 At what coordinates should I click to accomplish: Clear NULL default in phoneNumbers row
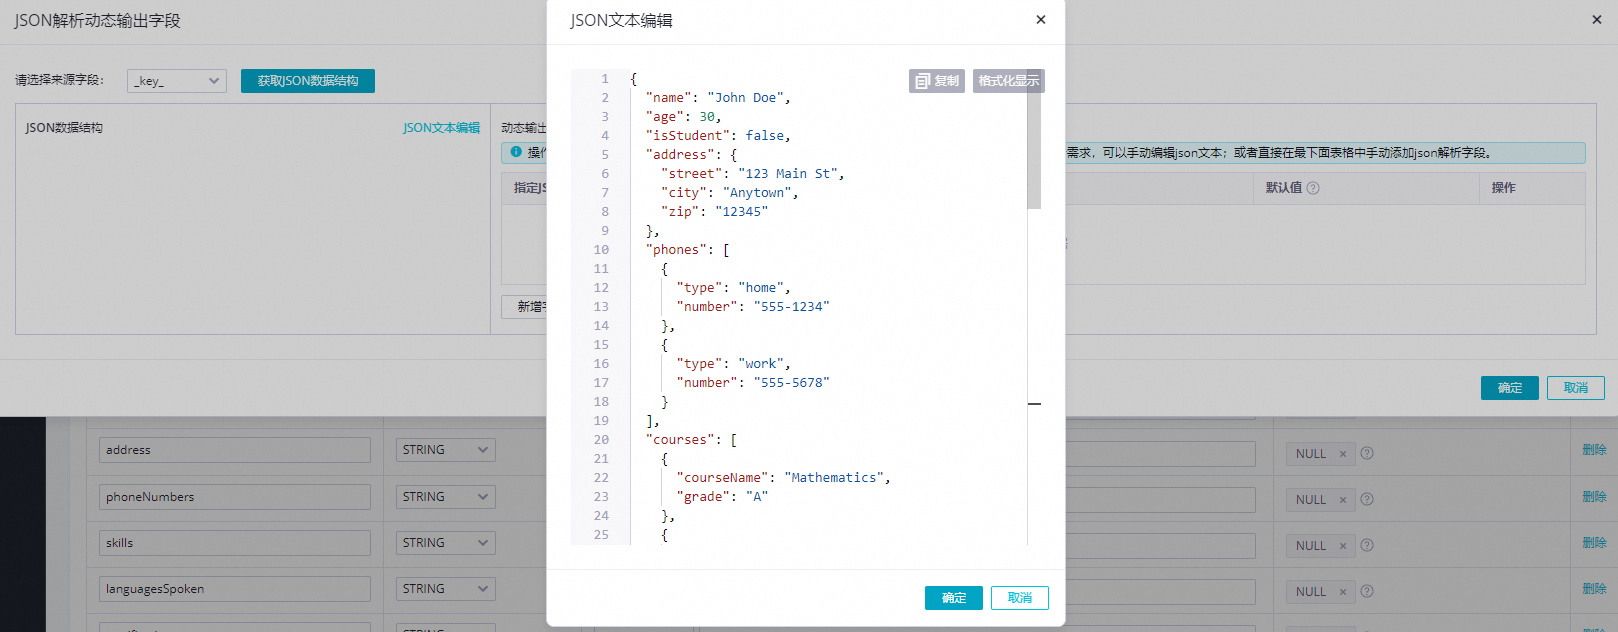click(x=1343, y=500)
